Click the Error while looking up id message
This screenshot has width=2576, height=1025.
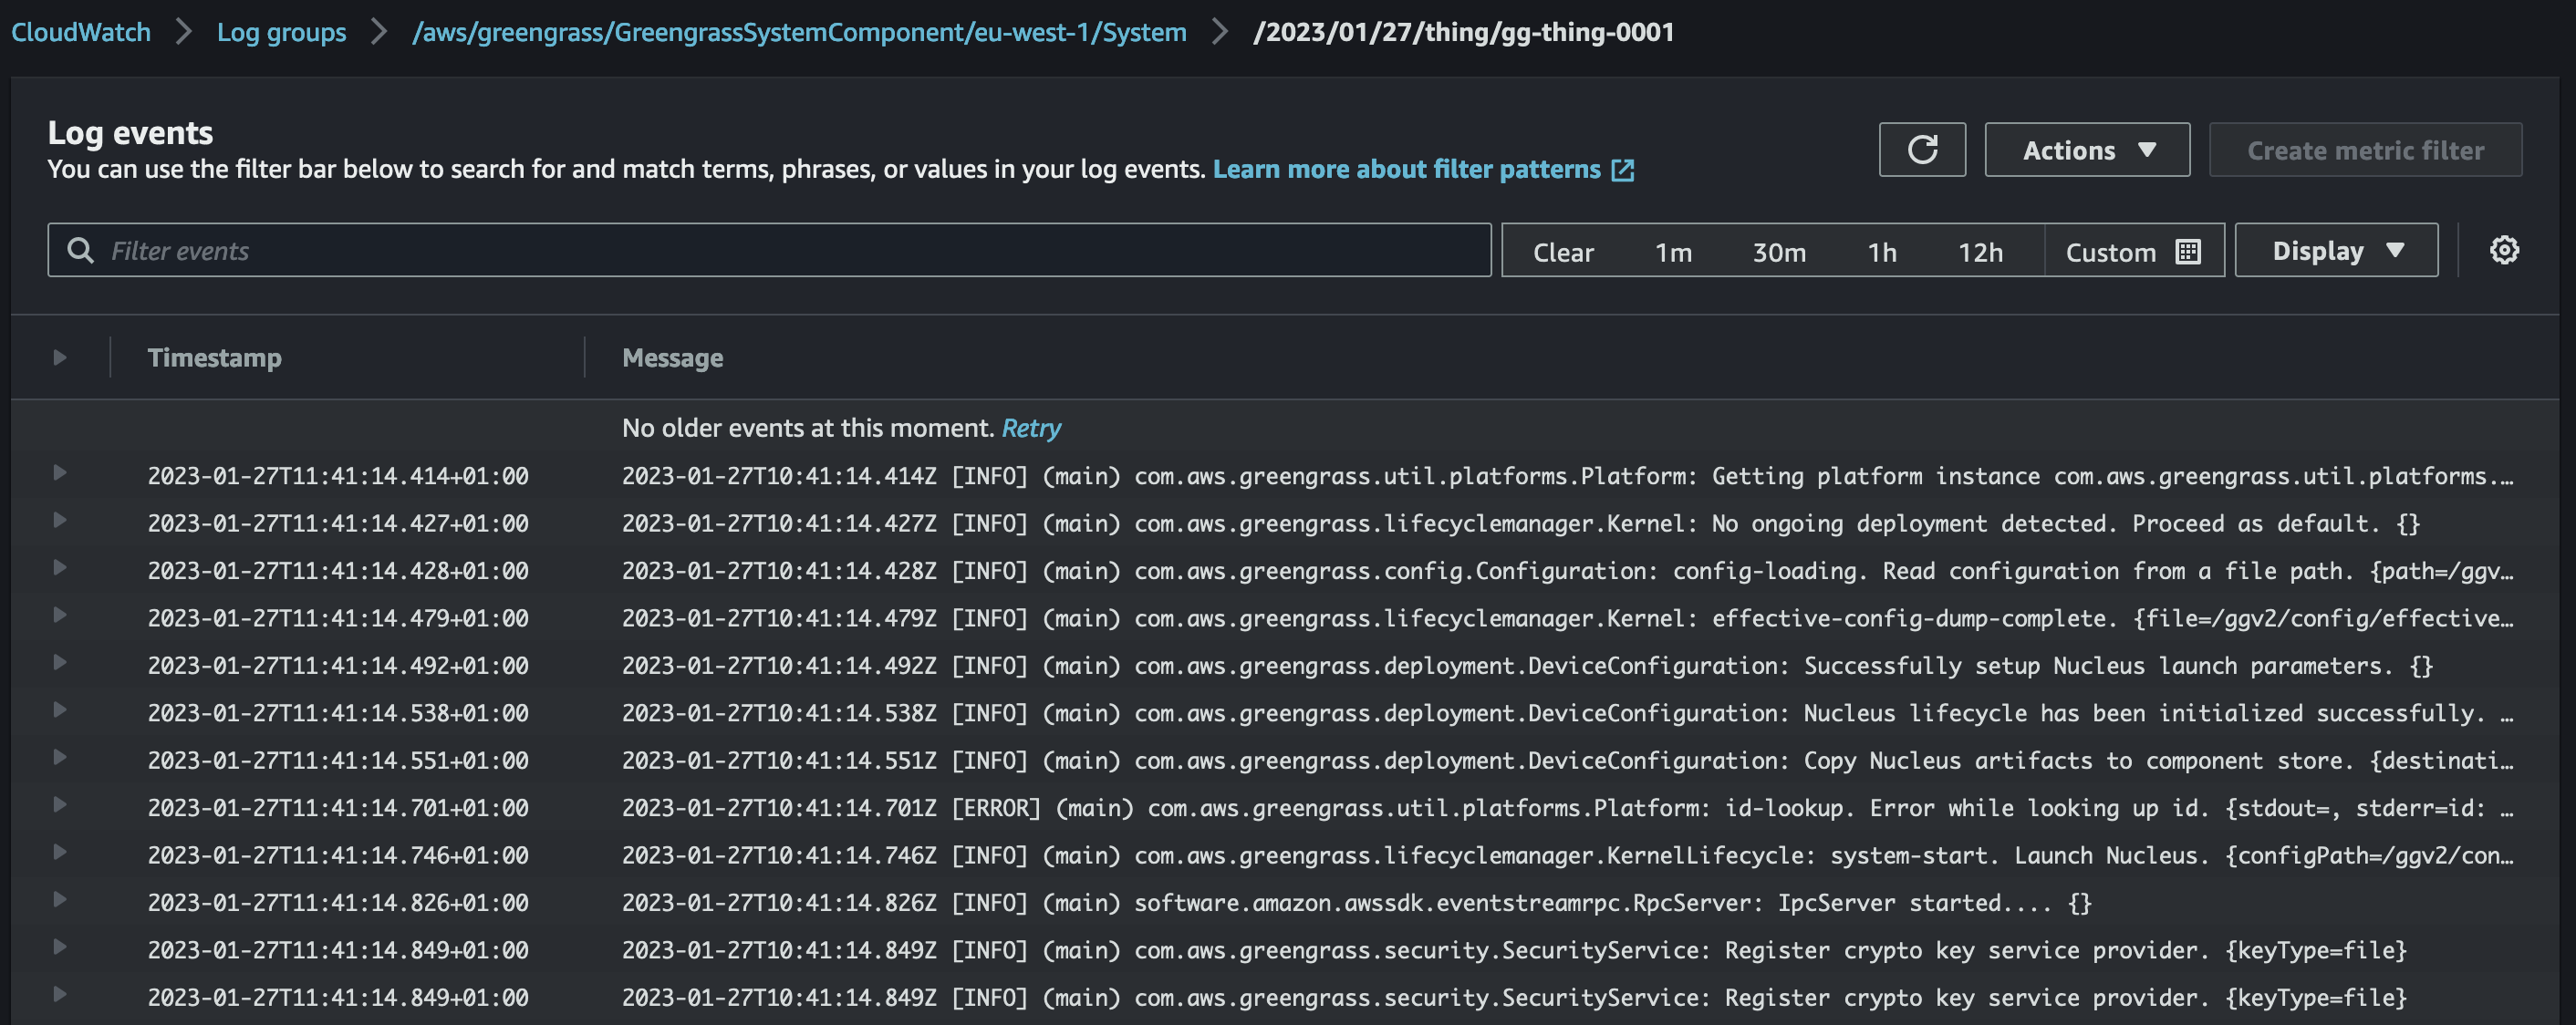point(1567,808)
